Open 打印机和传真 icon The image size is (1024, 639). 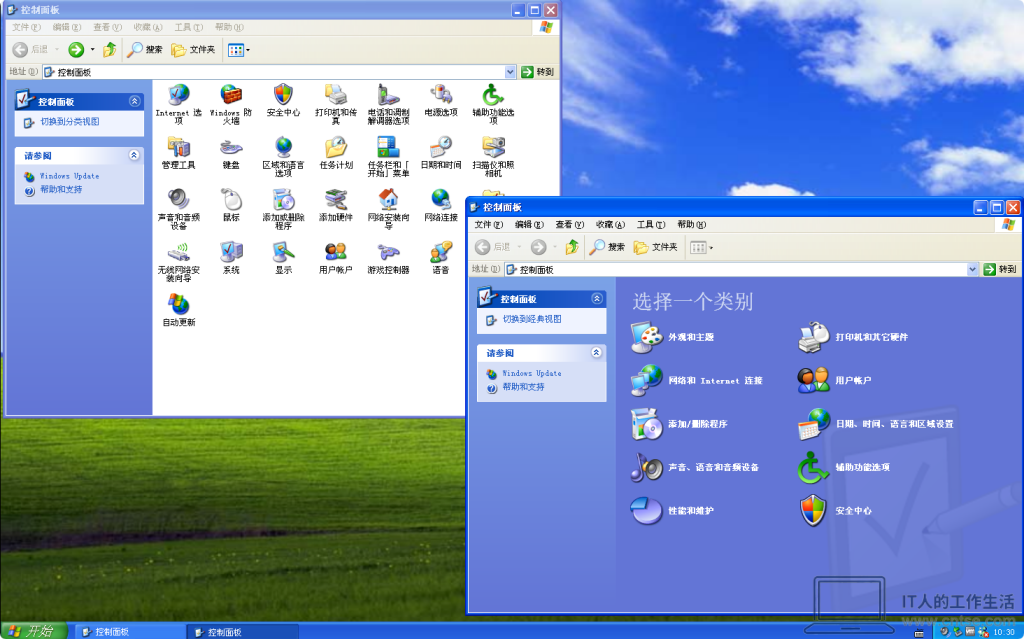click(x=336, y=103)
